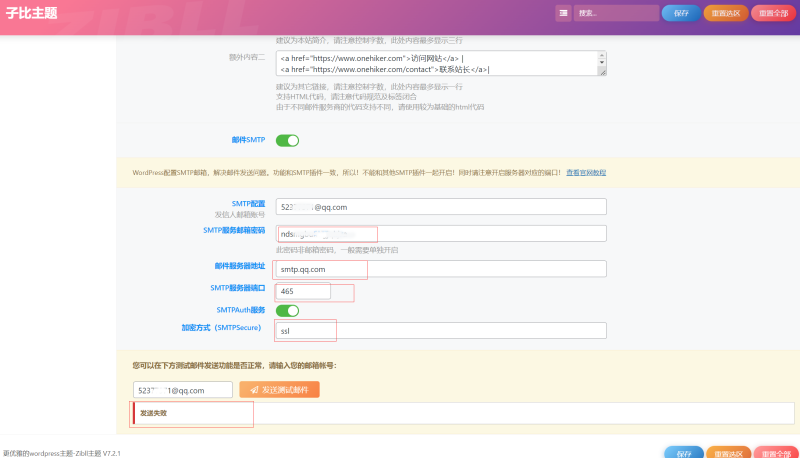Click the top orange 重置选区 button
800x458 pixels.
[x=726, y=13]
